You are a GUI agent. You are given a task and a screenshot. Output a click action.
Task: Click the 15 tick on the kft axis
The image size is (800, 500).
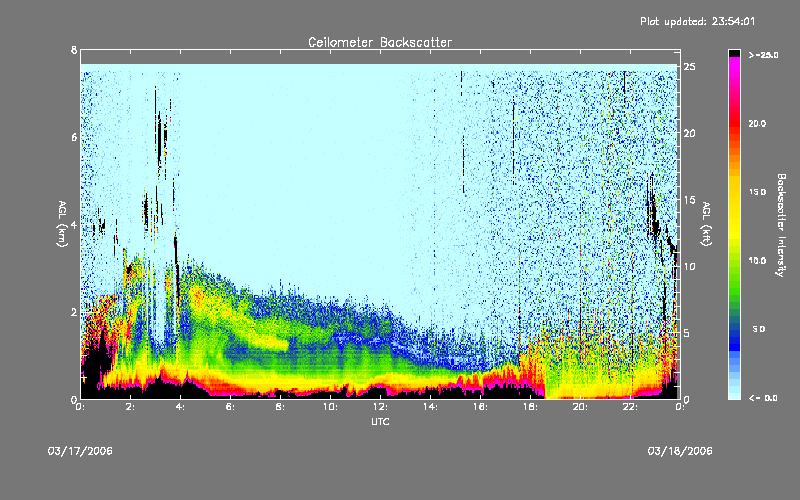(x=689, y=200)
